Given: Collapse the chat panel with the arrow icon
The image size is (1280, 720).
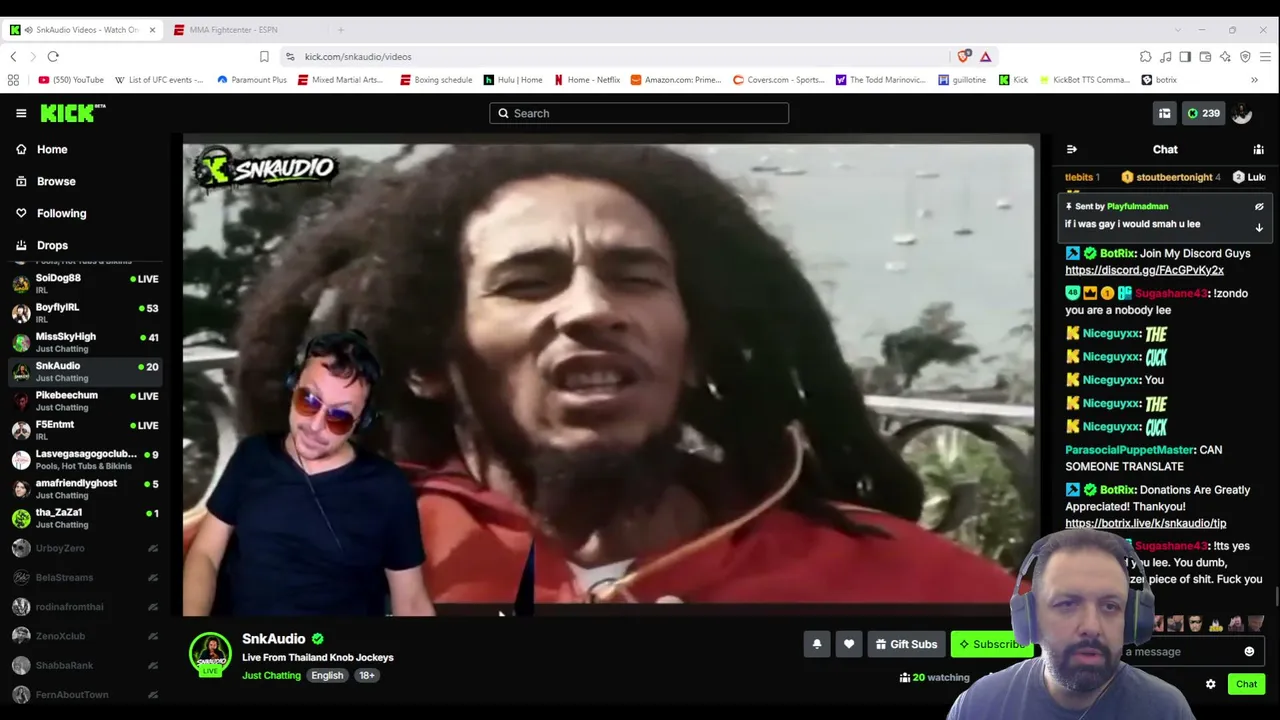Looking at the screenshot, I should [1072, 149].
